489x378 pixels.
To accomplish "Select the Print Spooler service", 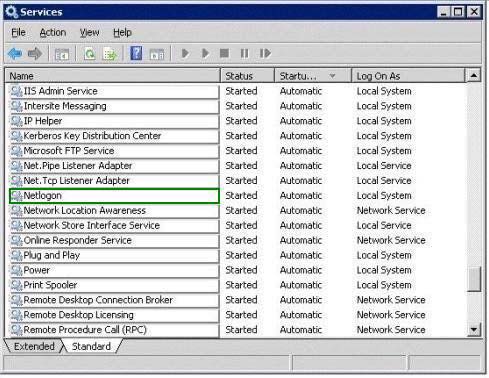I will pos(114,285).
